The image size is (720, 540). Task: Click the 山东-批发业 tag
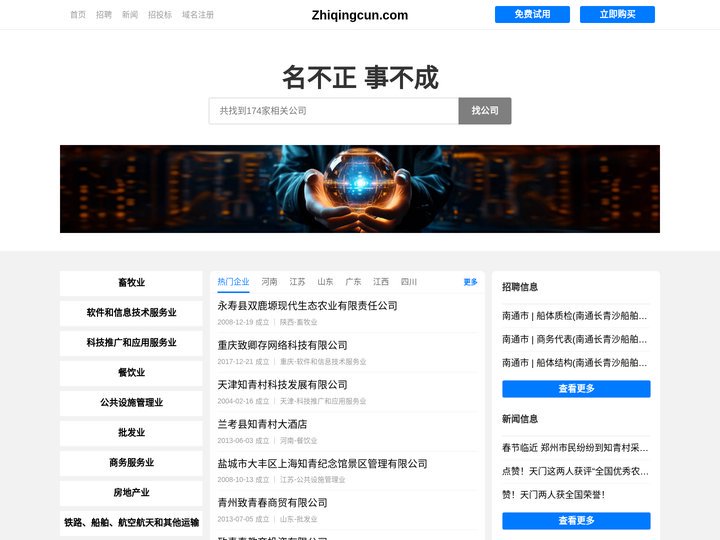(x=298, y=519)
